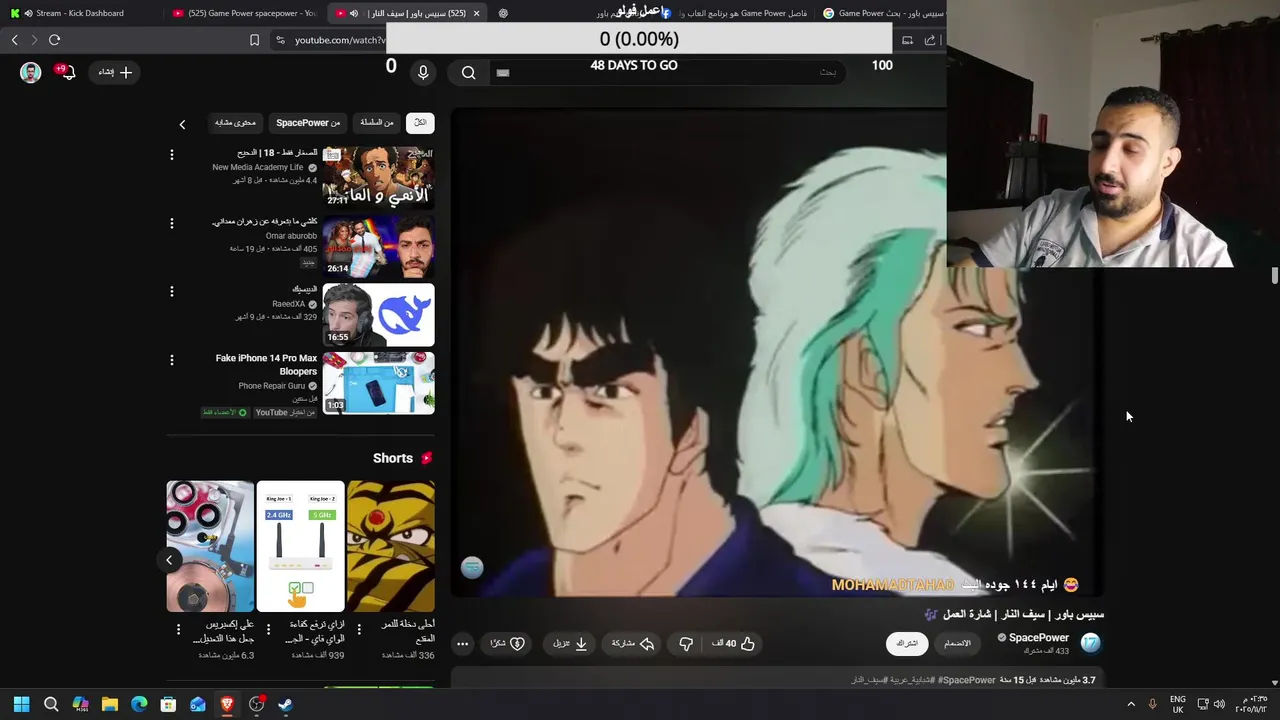This screenshot has height=720, width=1280.
Task: Click the Create (إنشاء) plus button
Action: [115, 72]
